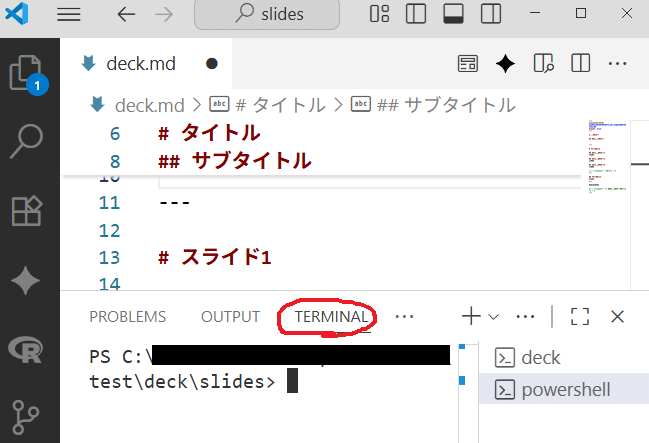
Task: Click the editor minimap
Action: 608,157
